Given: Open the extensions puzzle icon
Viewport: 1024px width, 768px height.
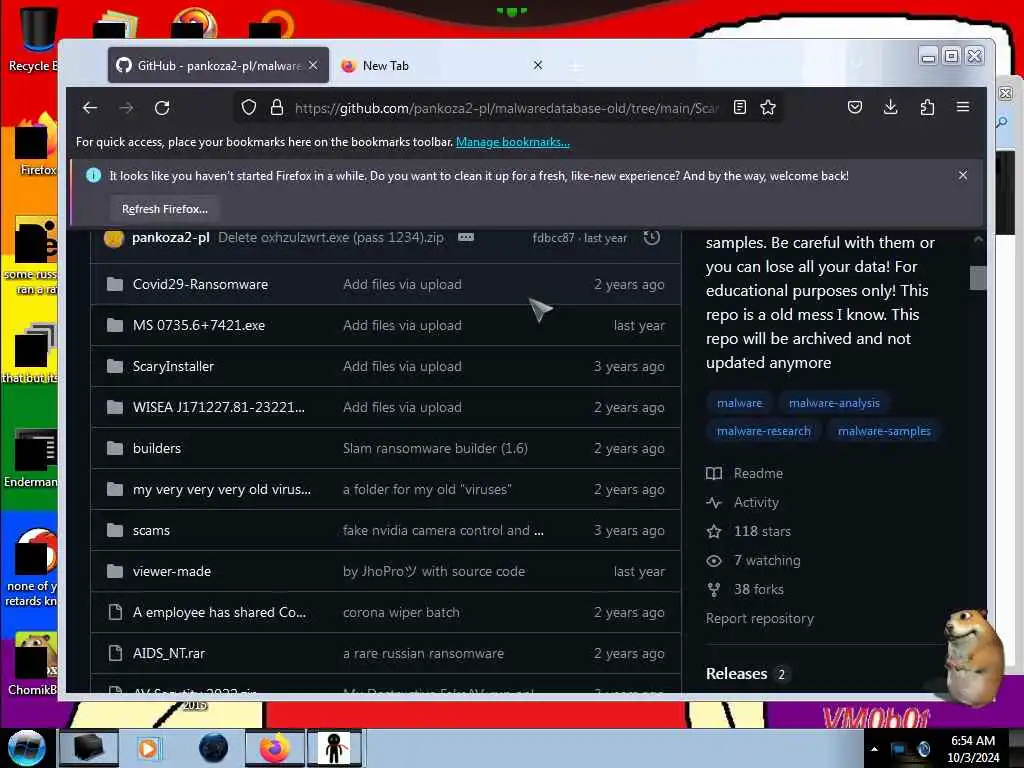Looking at the screenshot, I should click(927, 107).
